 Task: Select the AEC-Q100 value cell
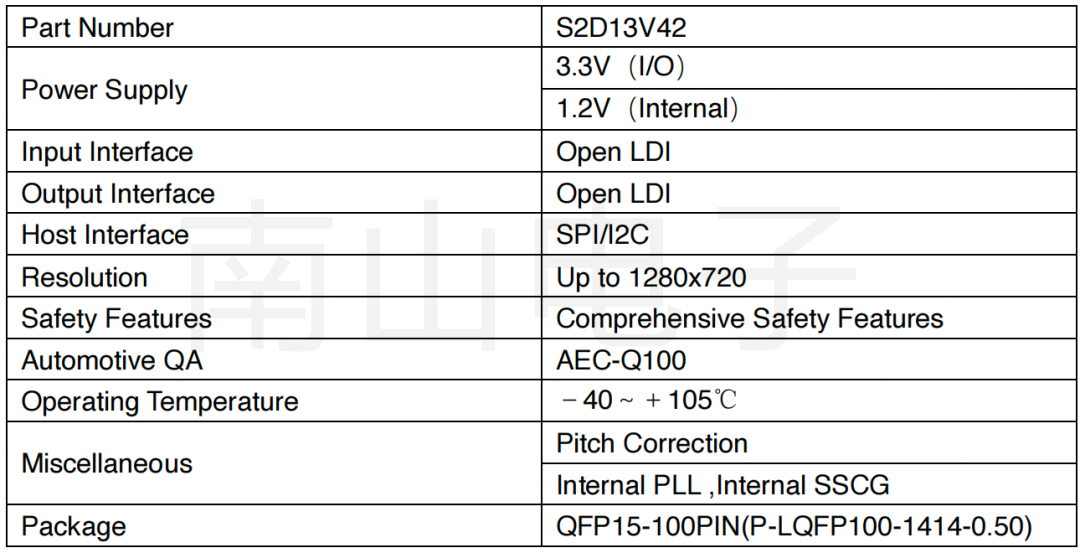point(621,360)
